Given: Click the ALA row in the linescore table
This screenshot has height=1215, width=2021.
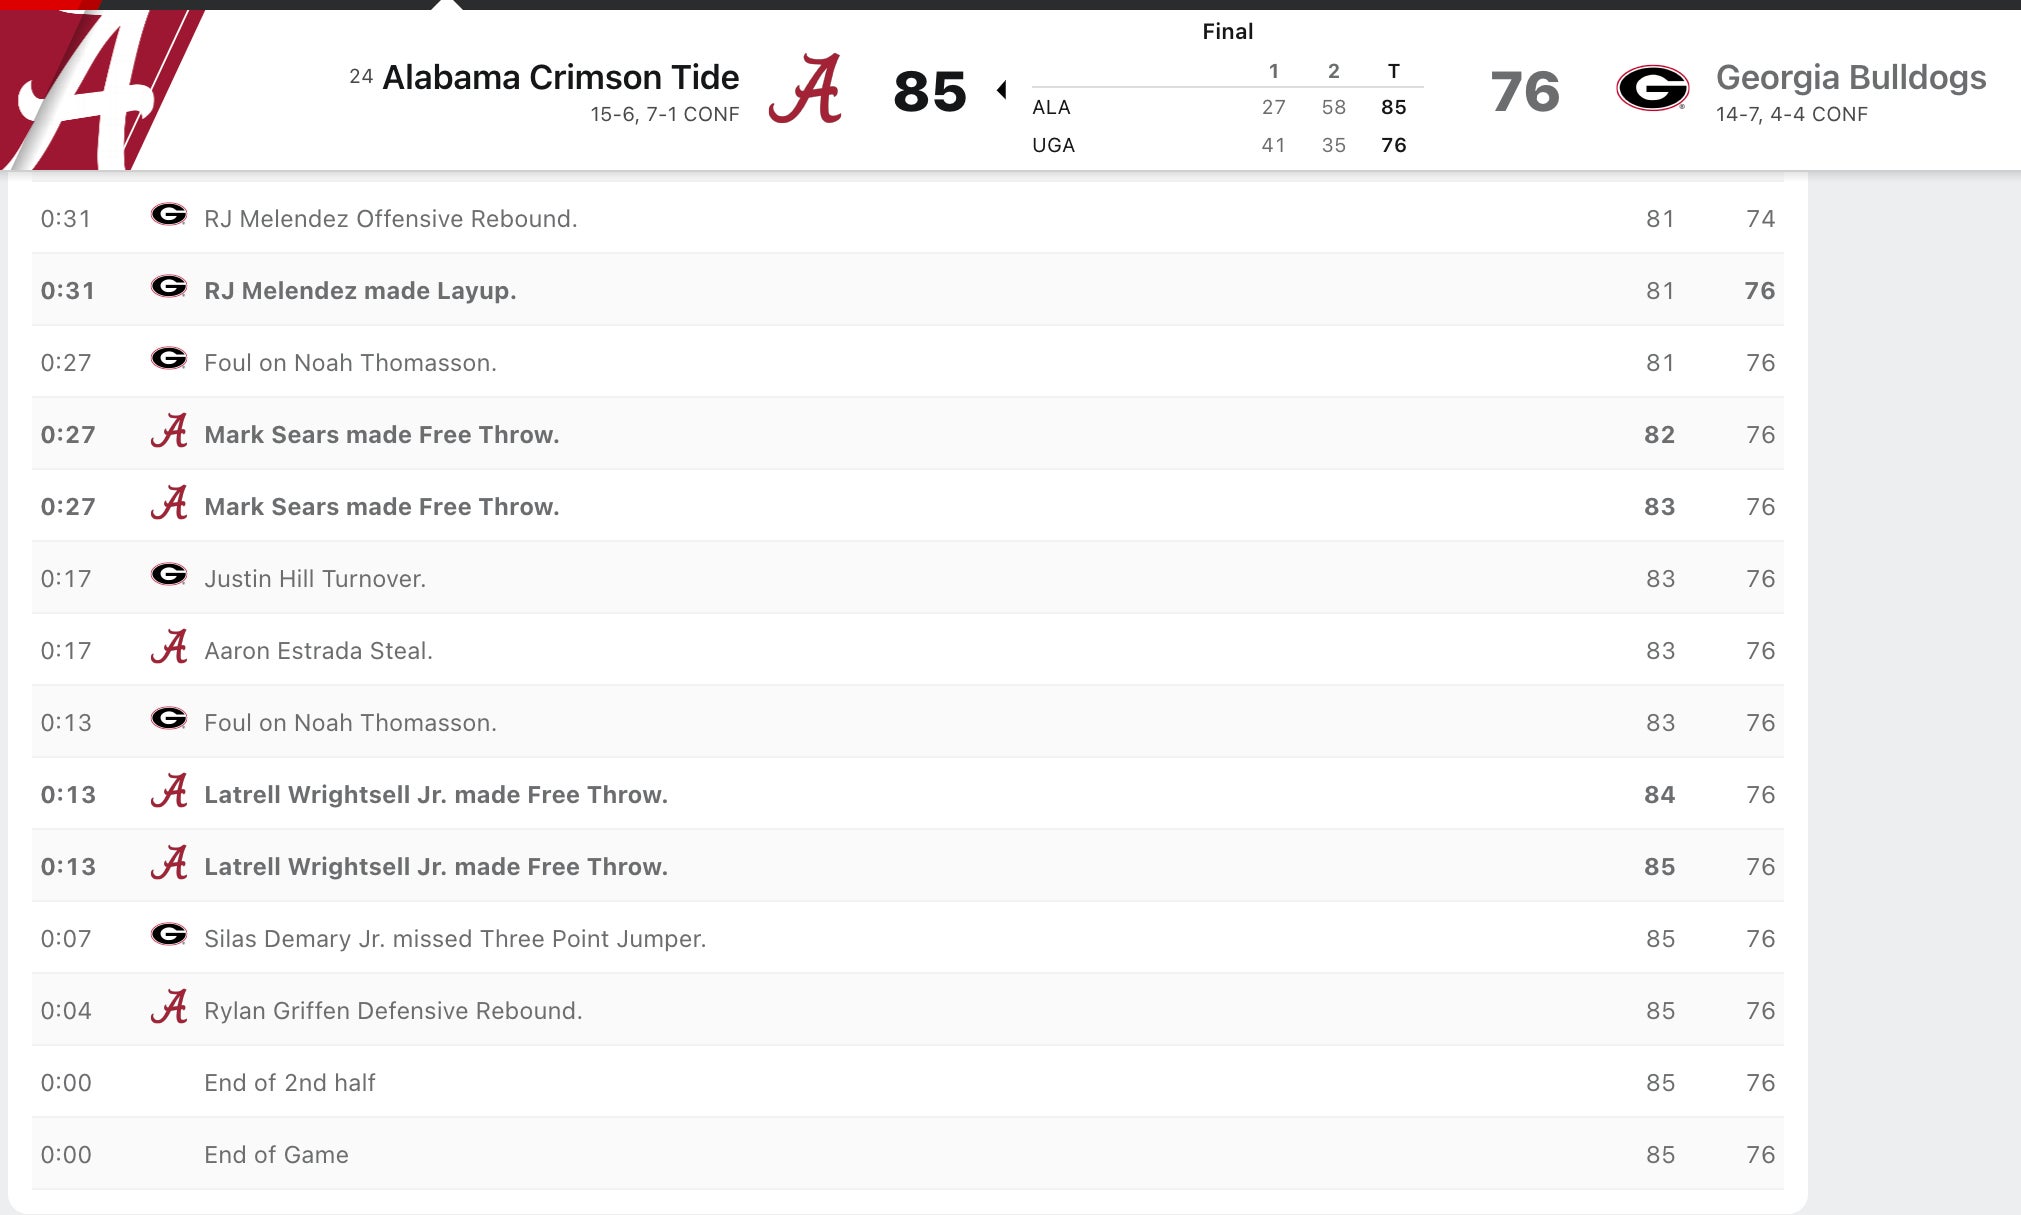Looking at the screenshot, I should coord(1051,107).
